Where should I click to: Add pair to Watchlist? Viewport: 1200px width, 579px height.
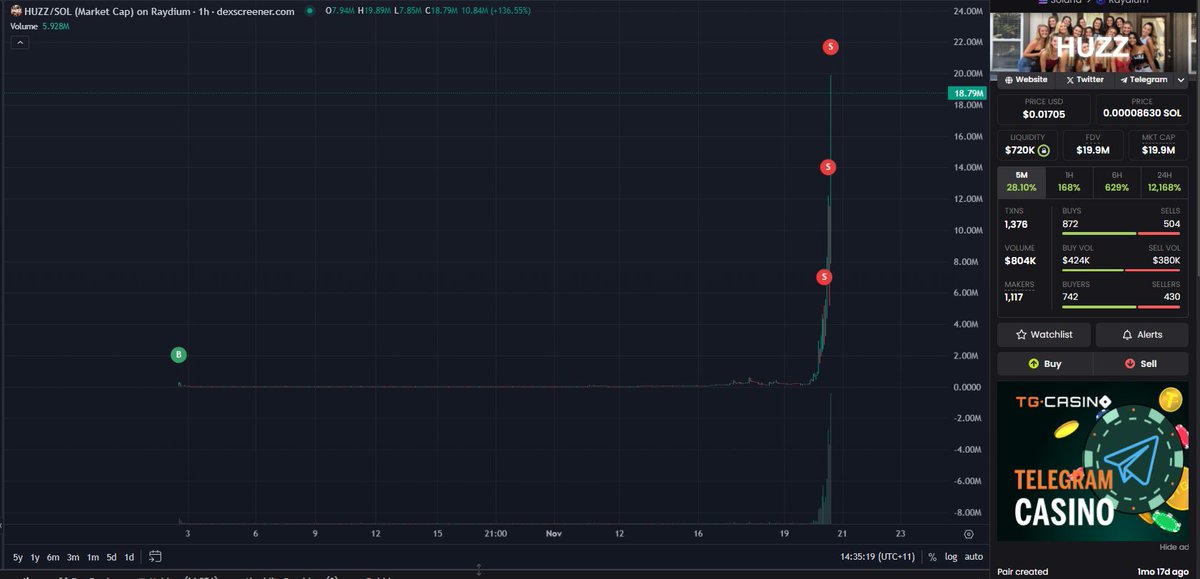(x=1044, y=335)
